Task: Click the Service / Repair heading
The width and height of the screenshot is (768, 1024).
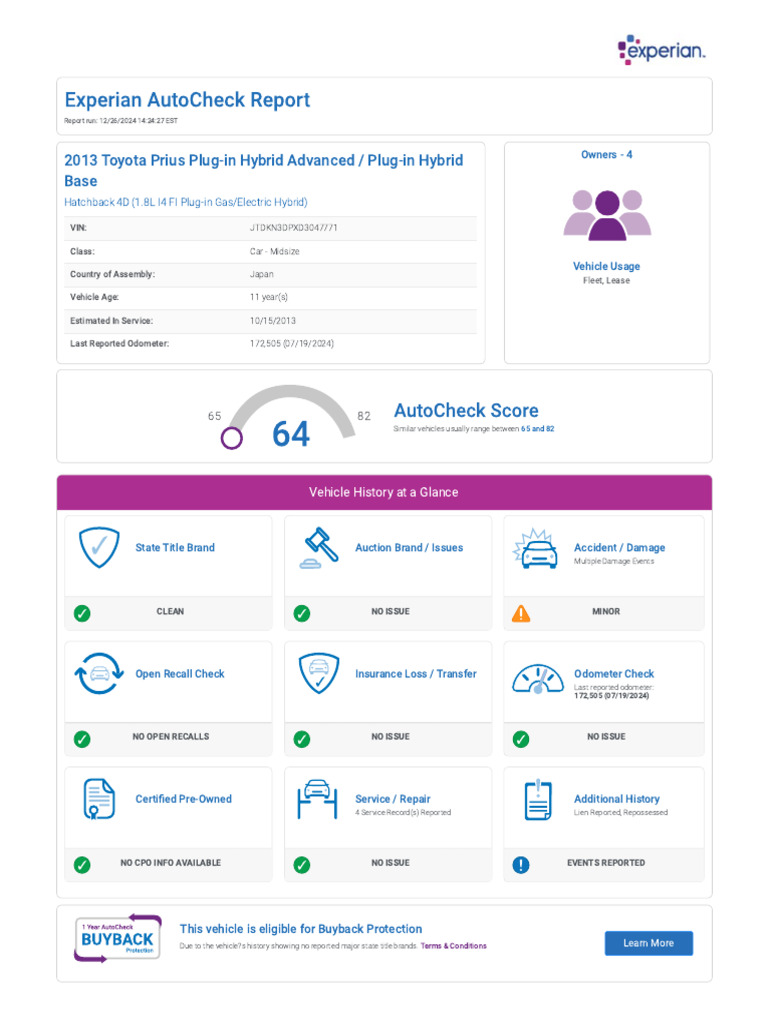Action: pyautogui.click(x=392, y=799)
